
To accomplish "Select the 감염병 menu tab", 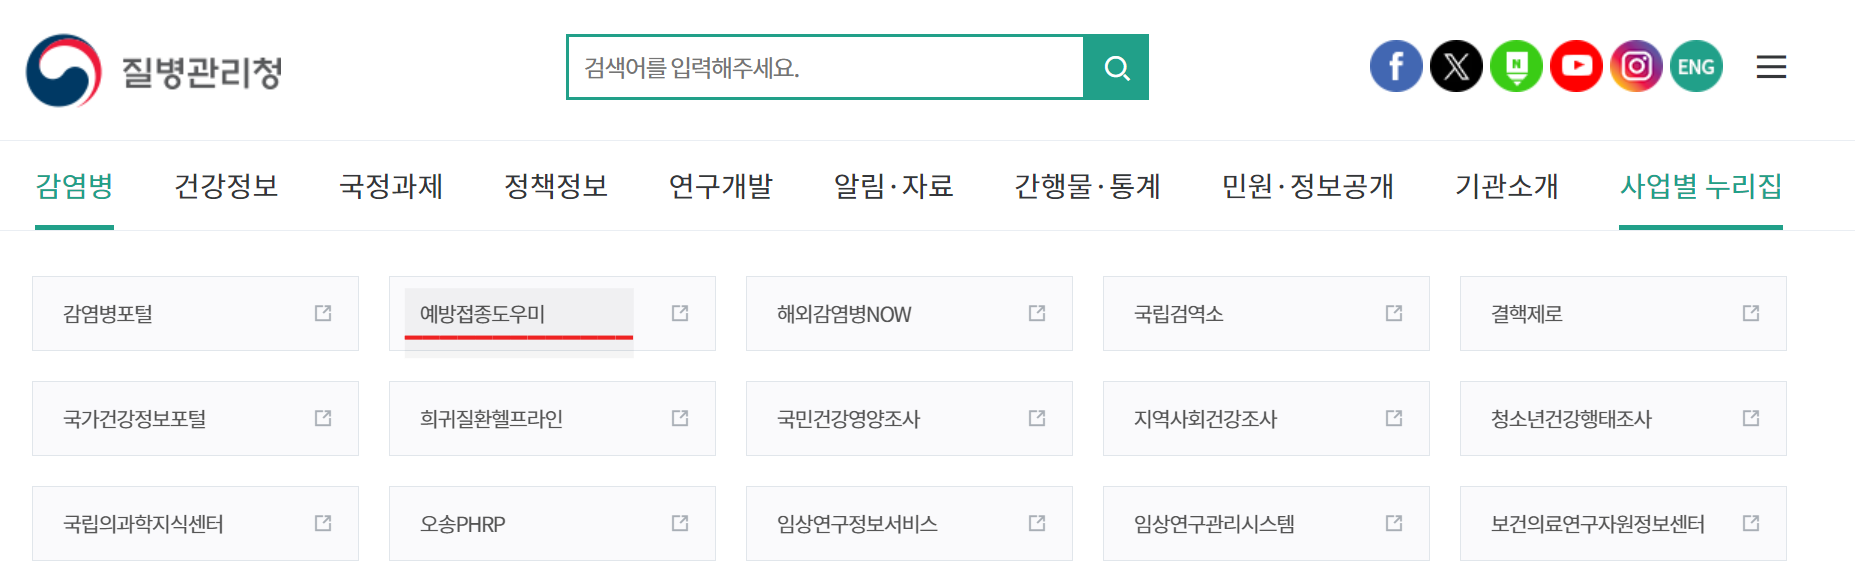I will click(x=74, y=186).
